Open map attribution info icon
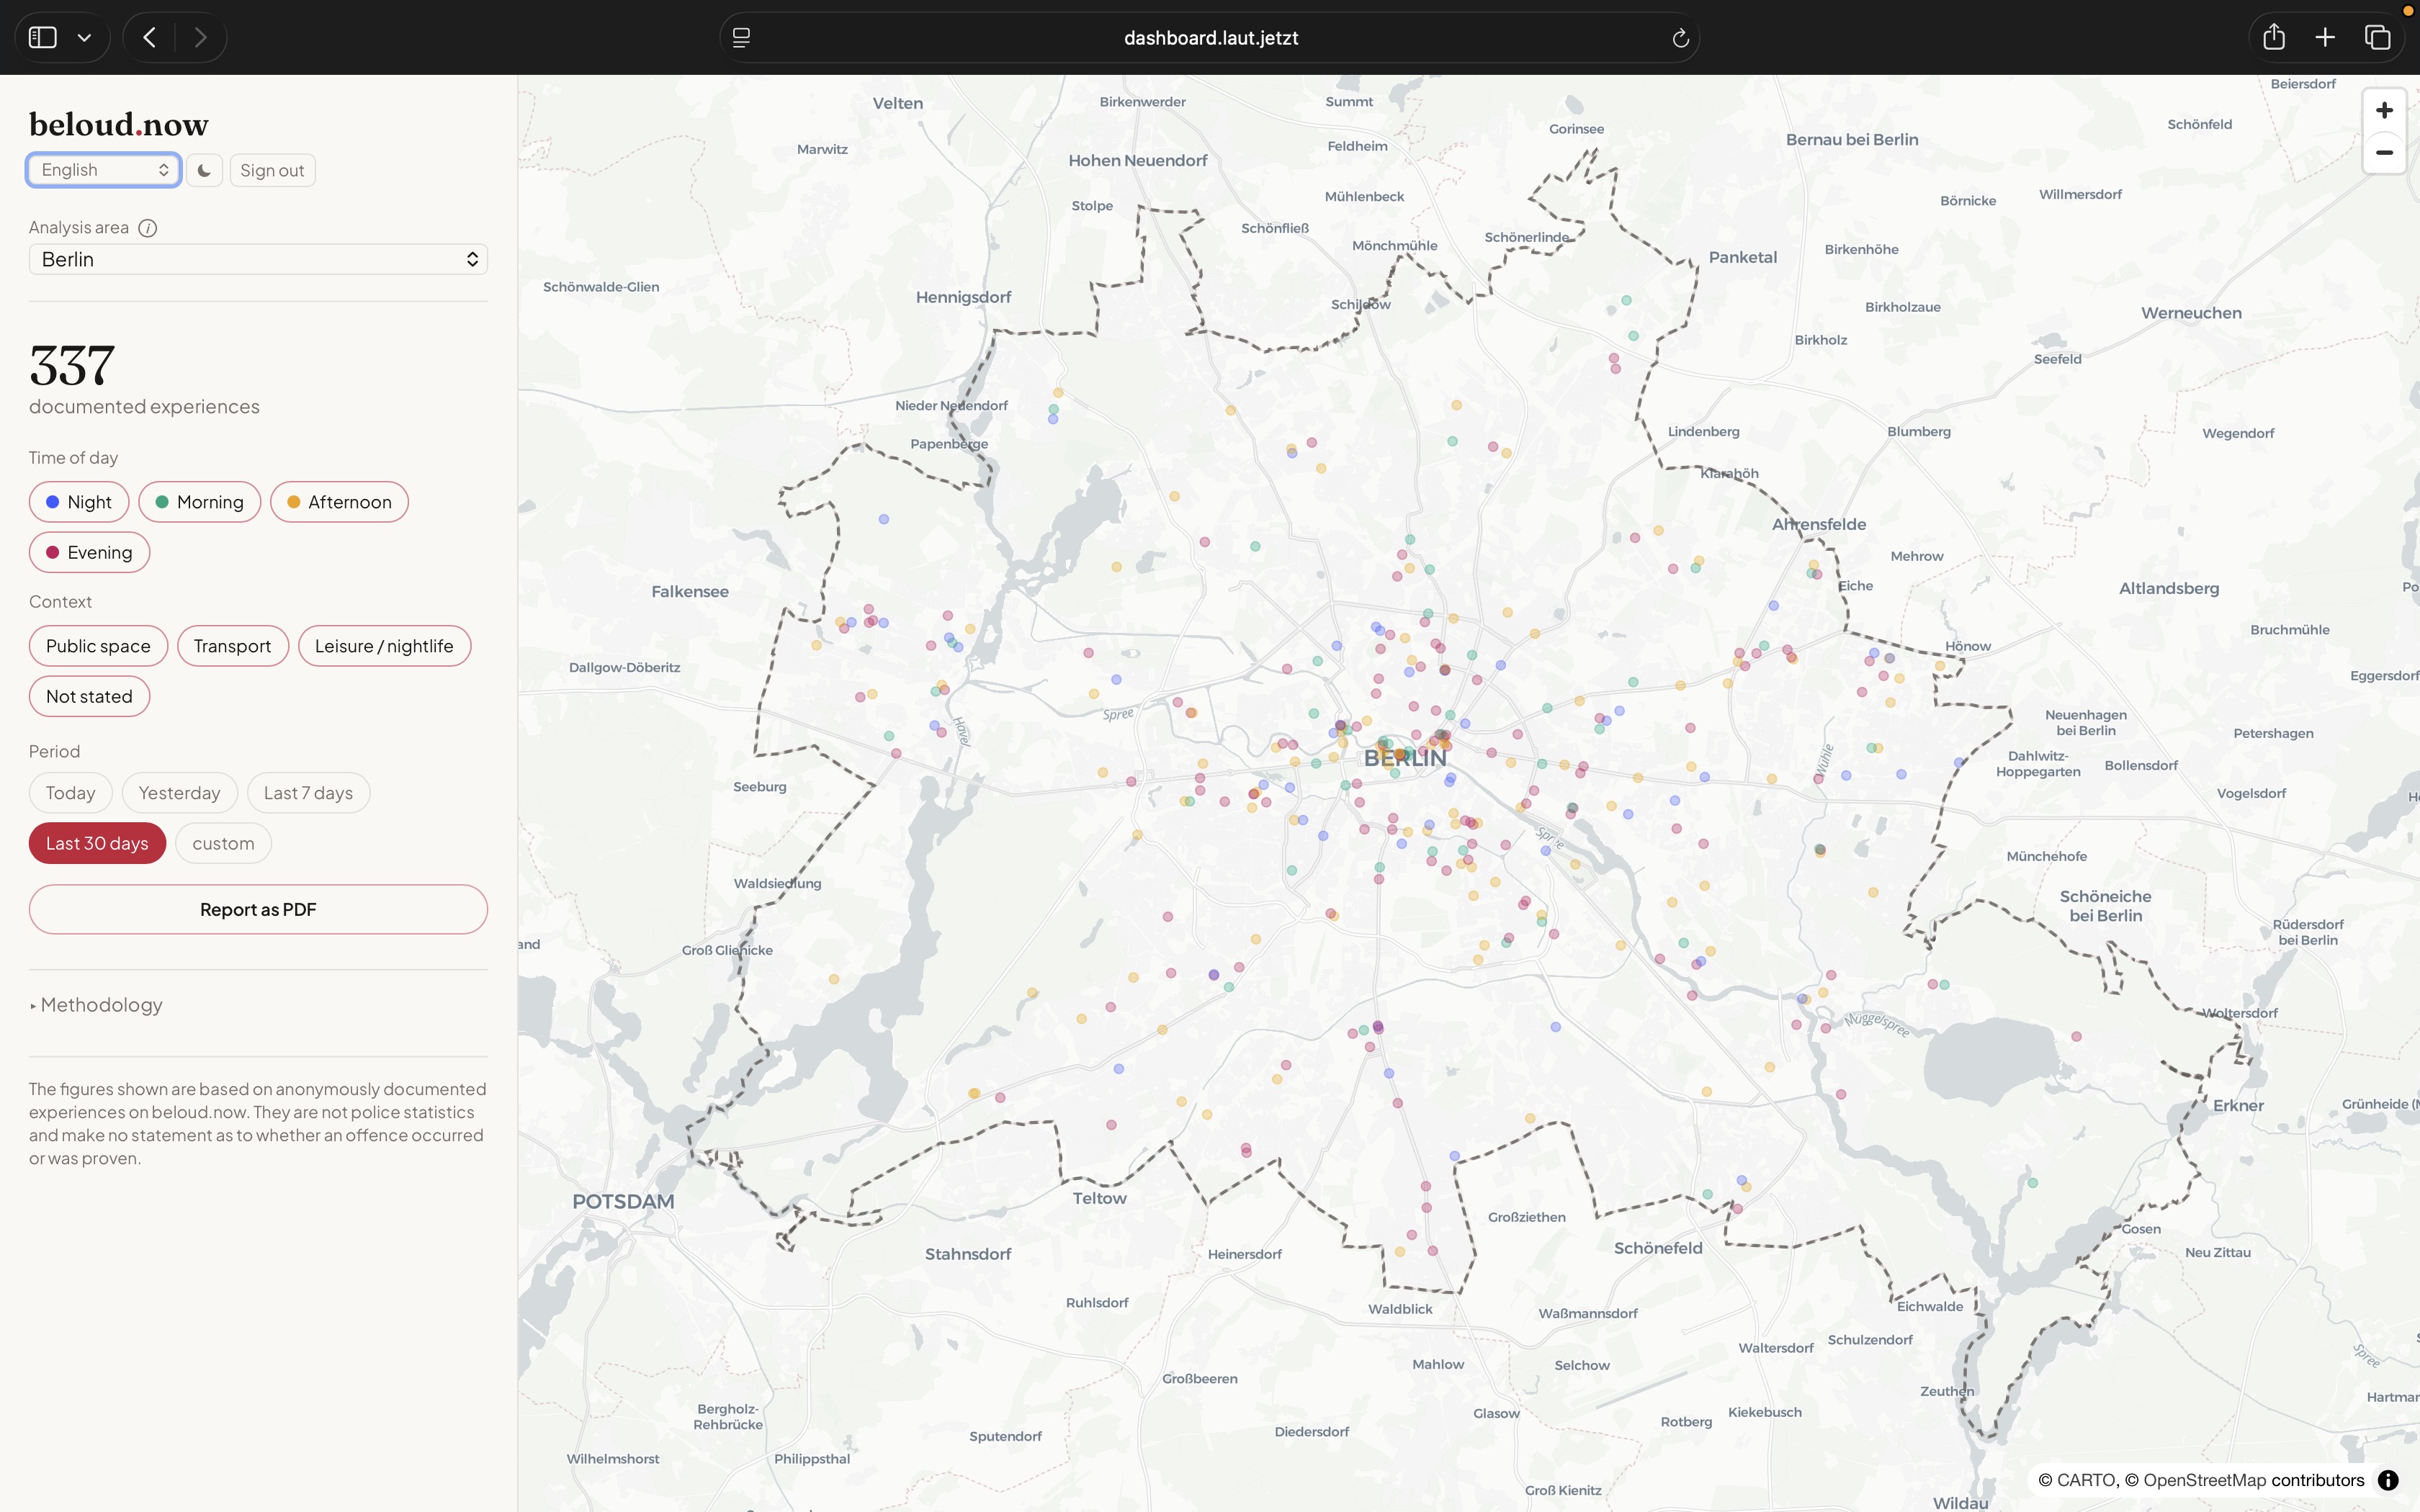Screen dimensions: 2420x1512 pyautogui.click(x=2388, y=1480)
